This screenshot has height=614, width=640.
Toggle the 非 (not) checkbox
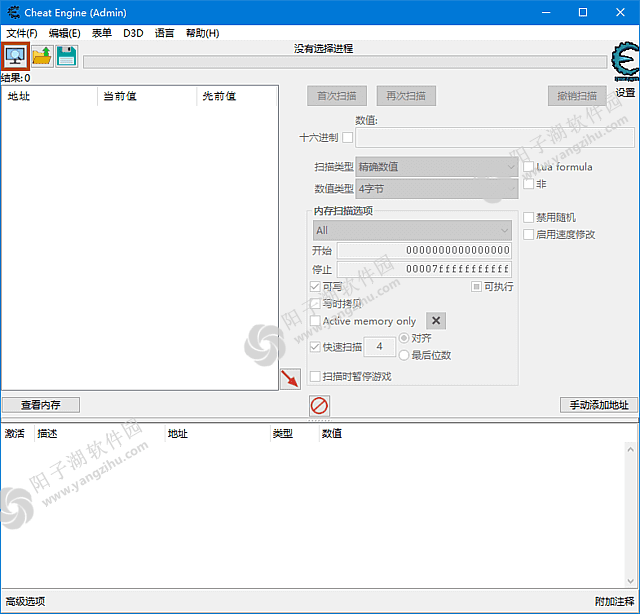528,184
